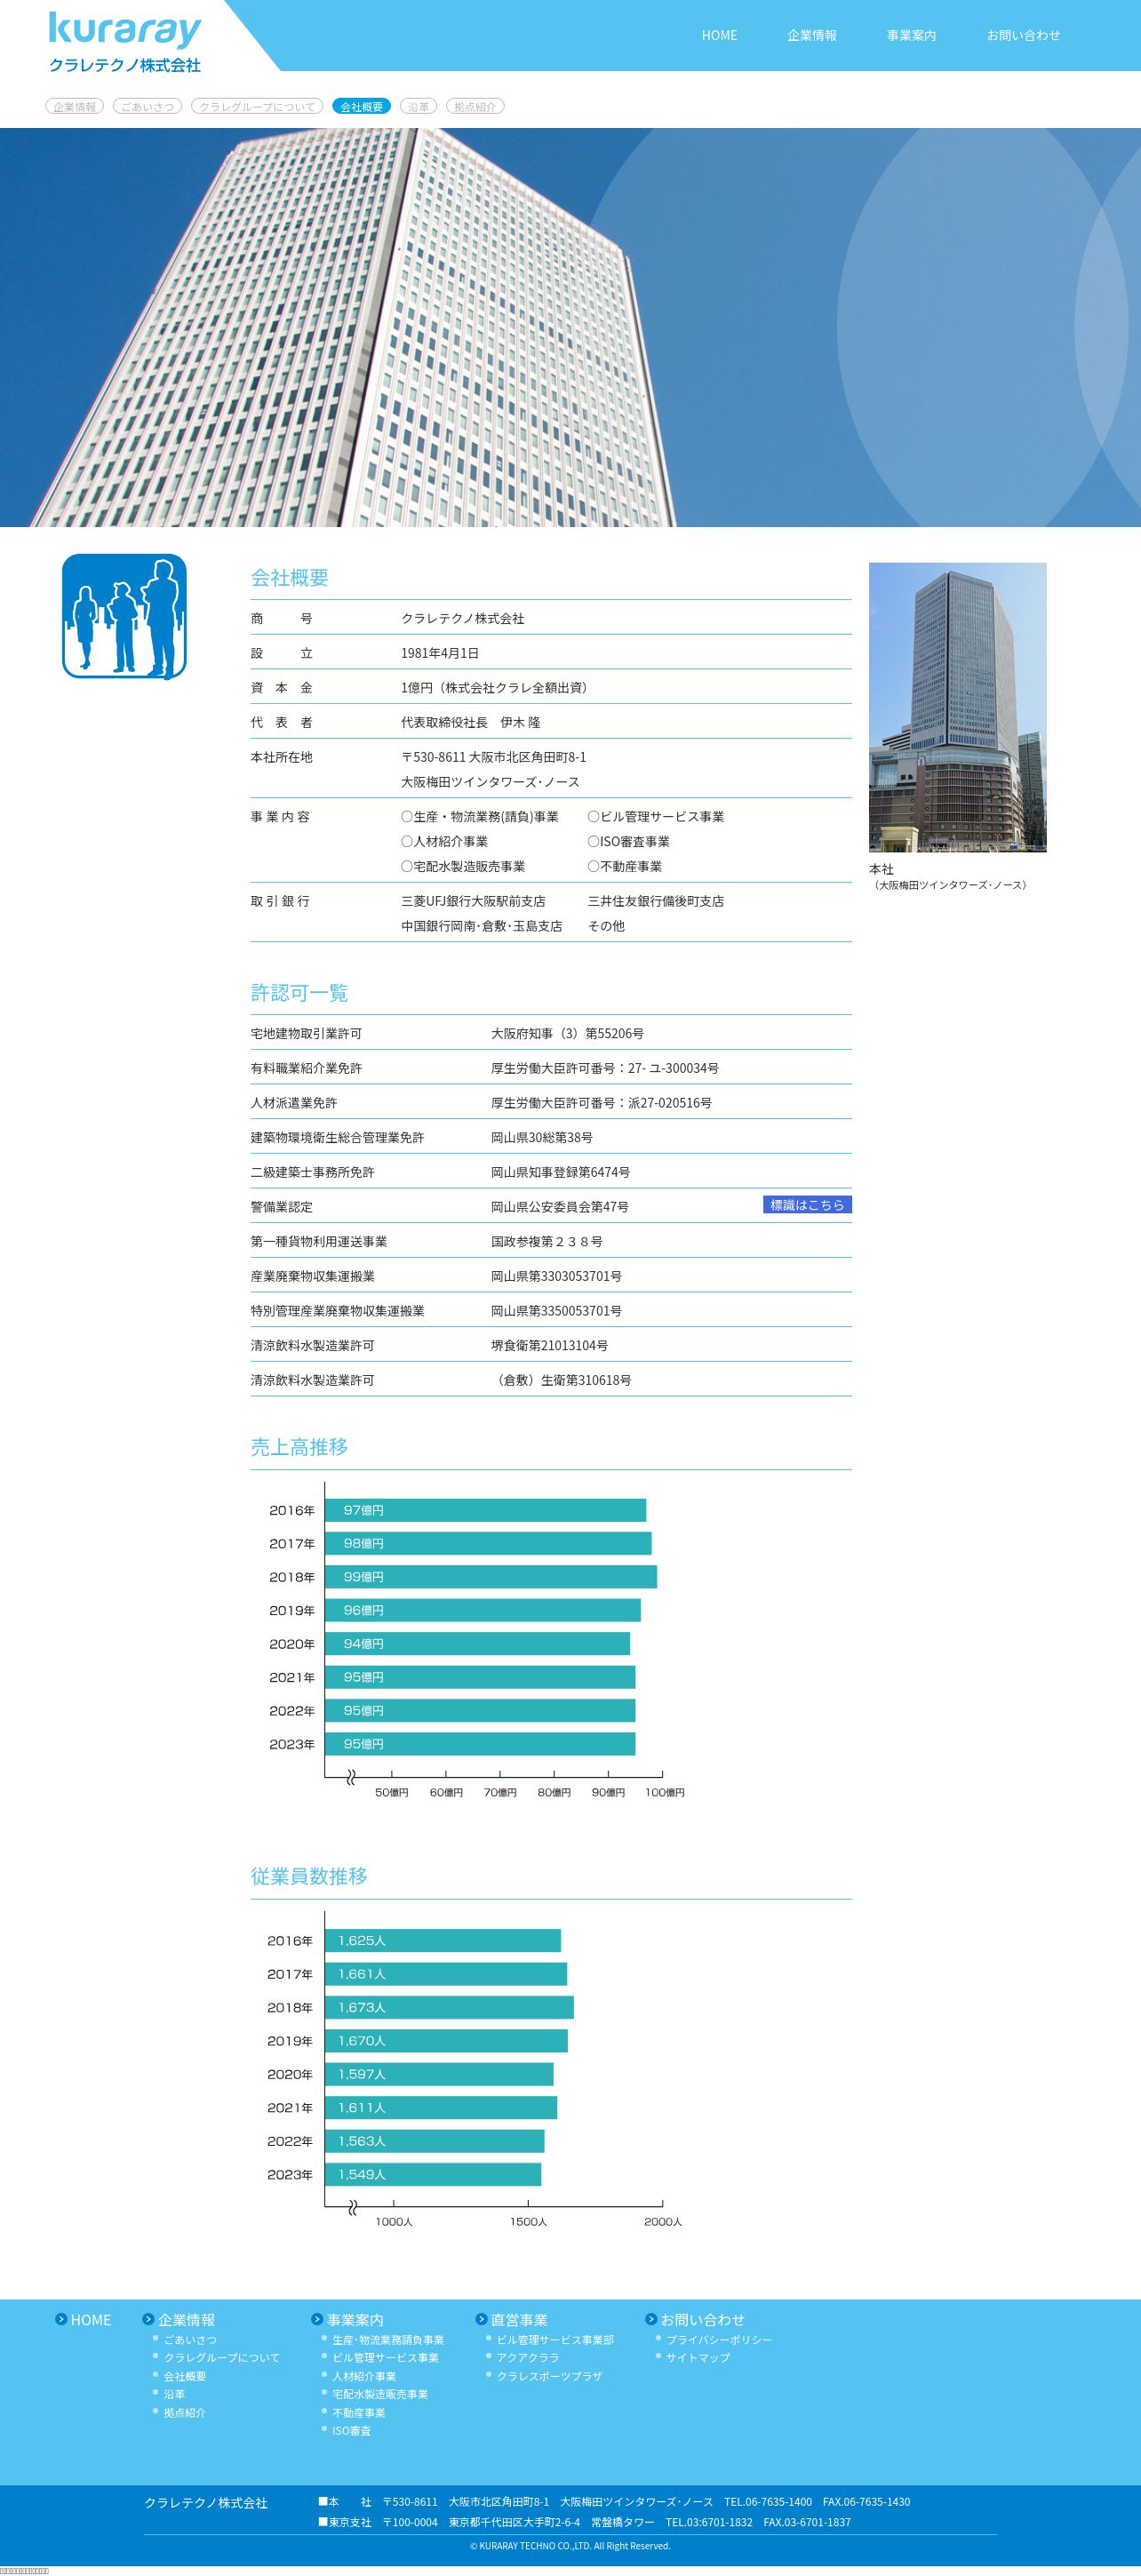Image resolution: width=1141 pixels, height=2576 pixels.
Task: Click the arrow icon beside footer 直営事業
Action: 481,2319
